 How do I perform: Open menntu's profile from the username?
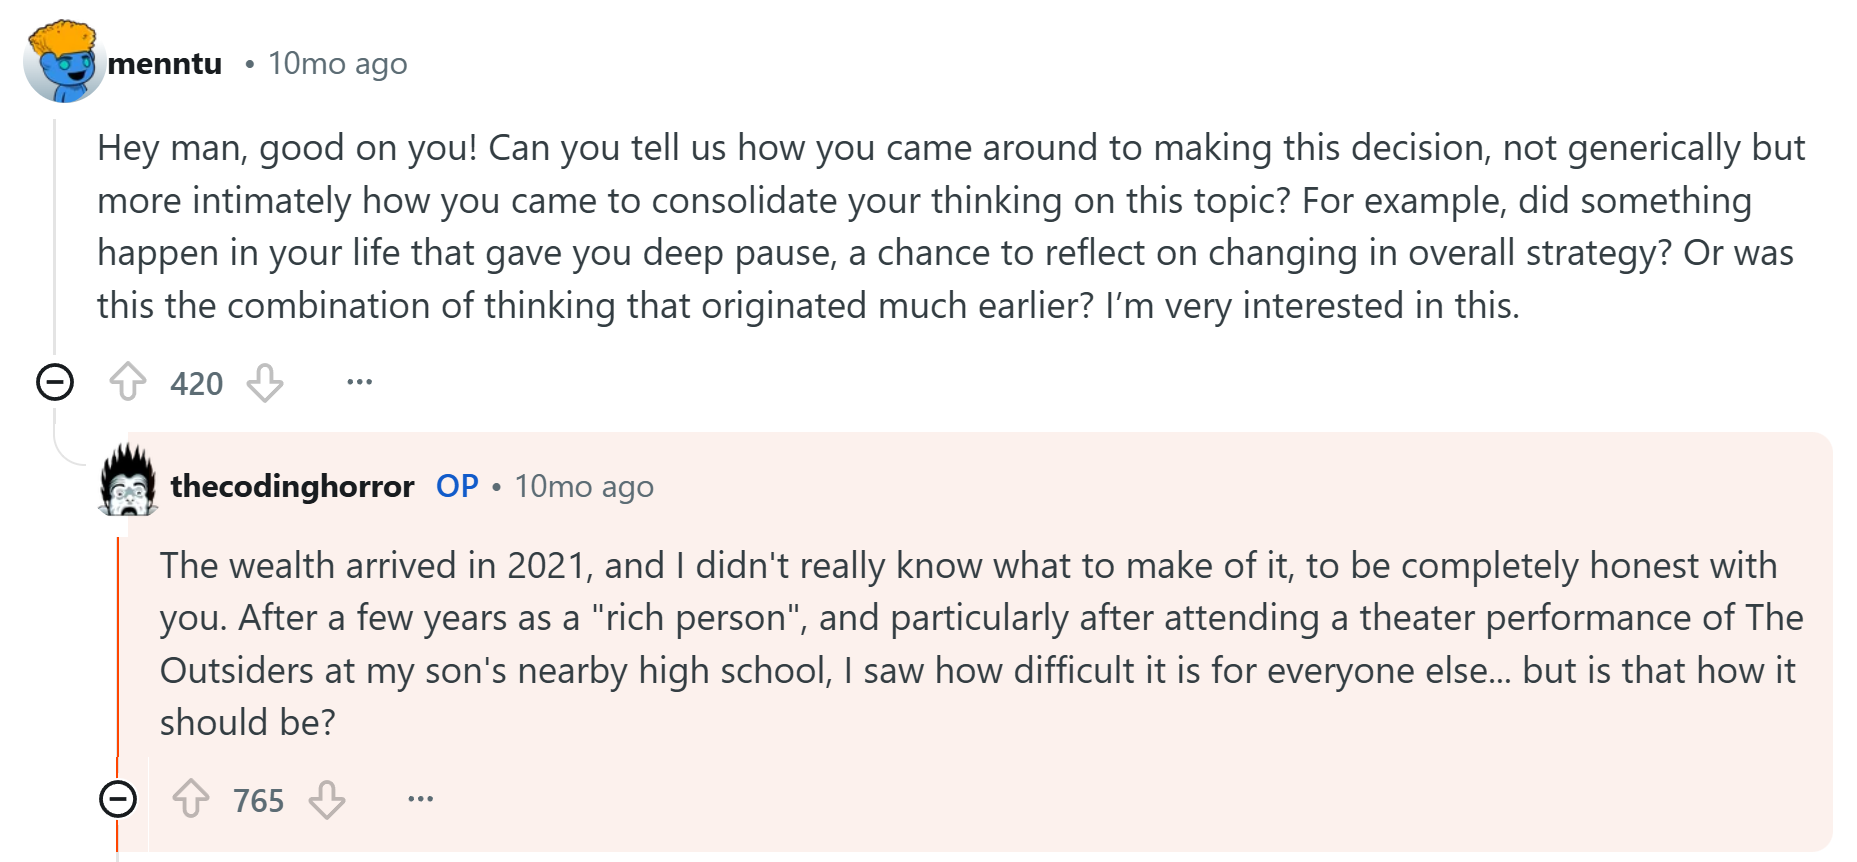click(x=164, y=62)
